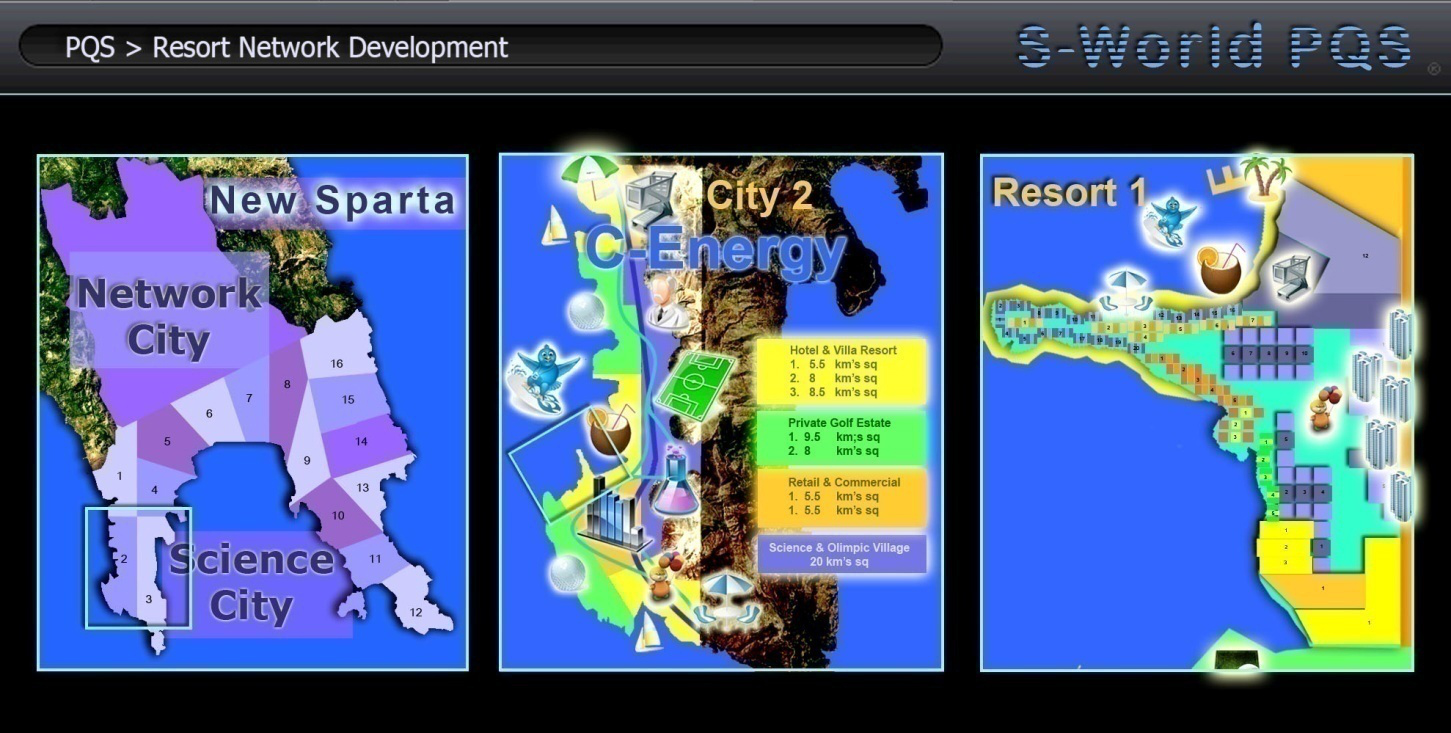Click the balloon teddy bear in Resort 1

[x=1325, y=410]
